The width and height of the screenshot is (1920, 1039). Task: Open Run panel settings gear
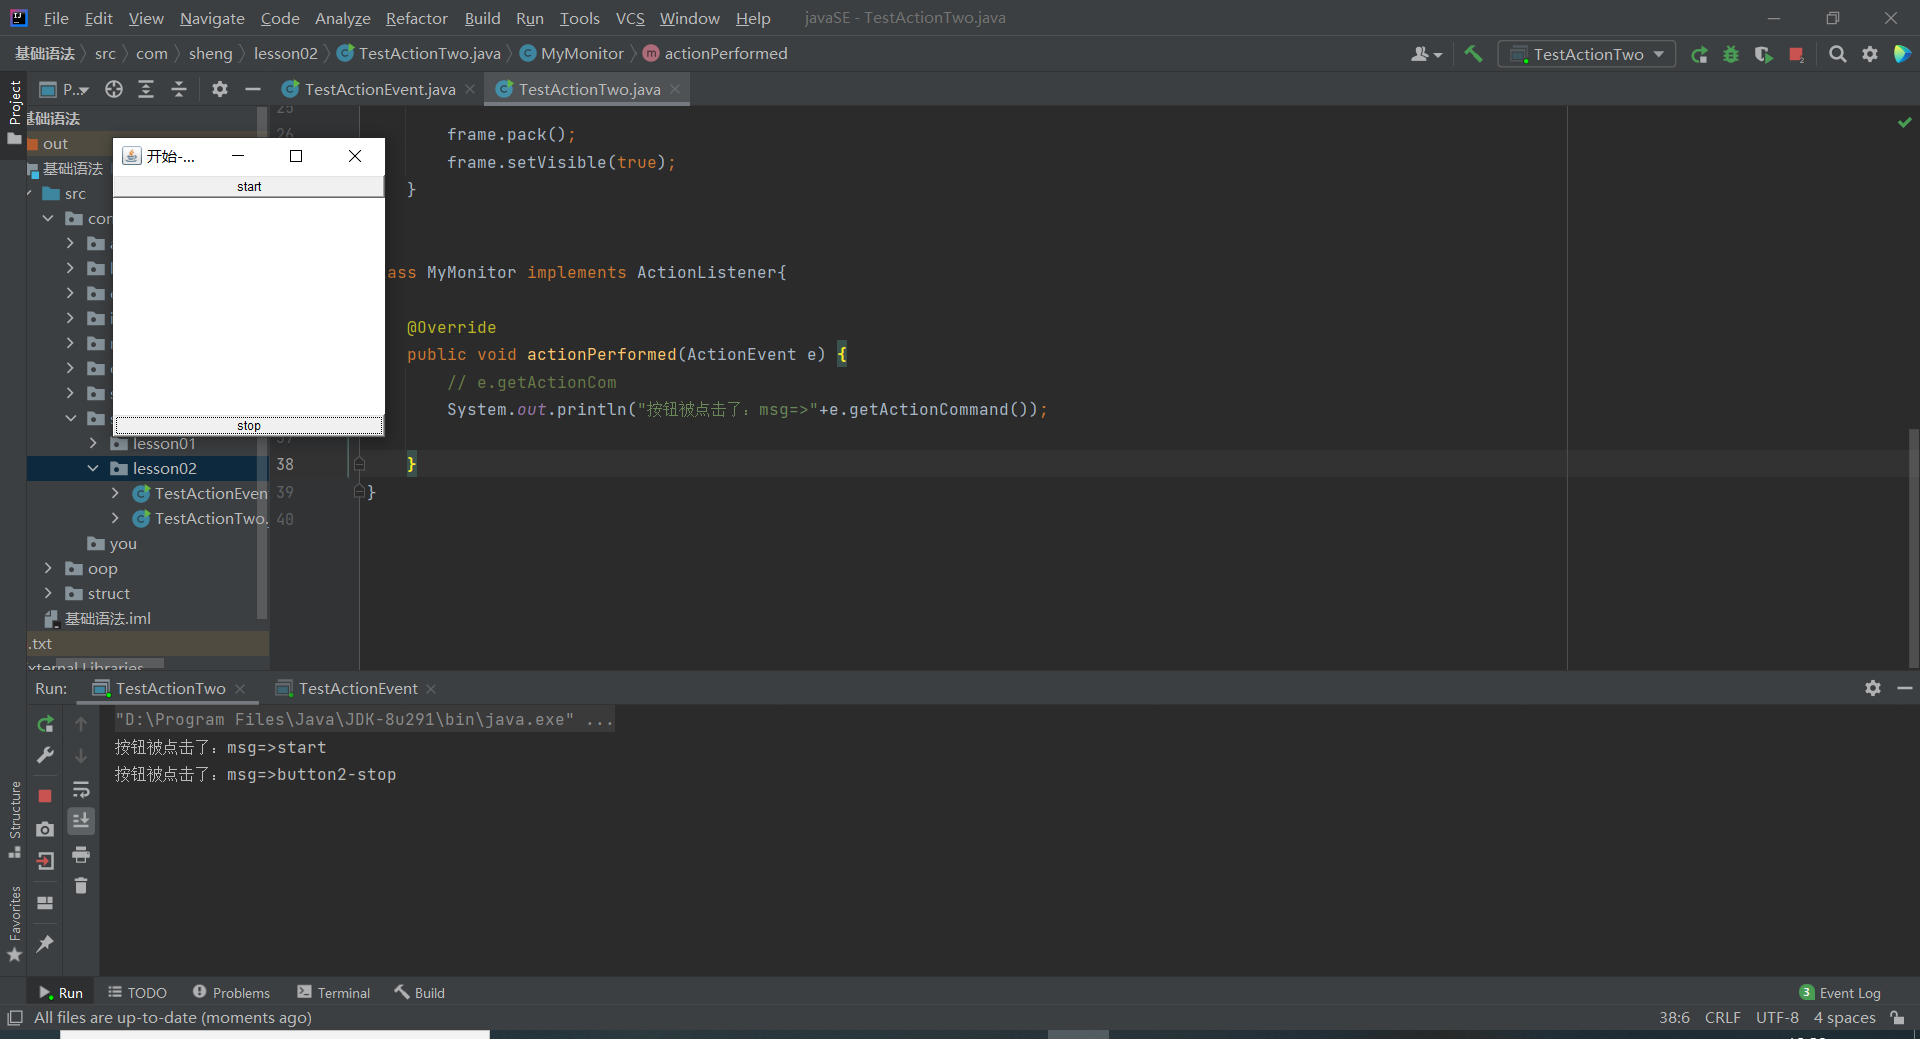click(x=1873, y=688)
